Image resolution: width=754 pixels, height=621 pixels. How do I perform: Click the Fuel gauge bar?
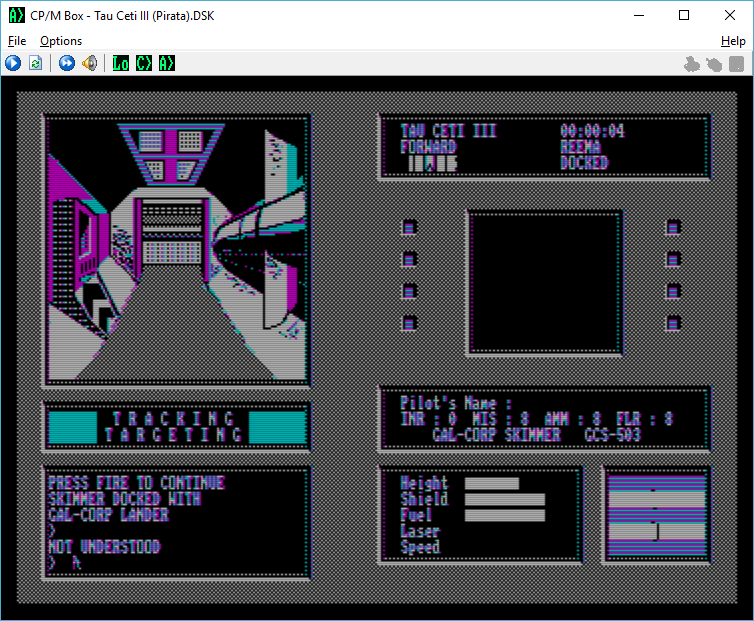point(505,515)
